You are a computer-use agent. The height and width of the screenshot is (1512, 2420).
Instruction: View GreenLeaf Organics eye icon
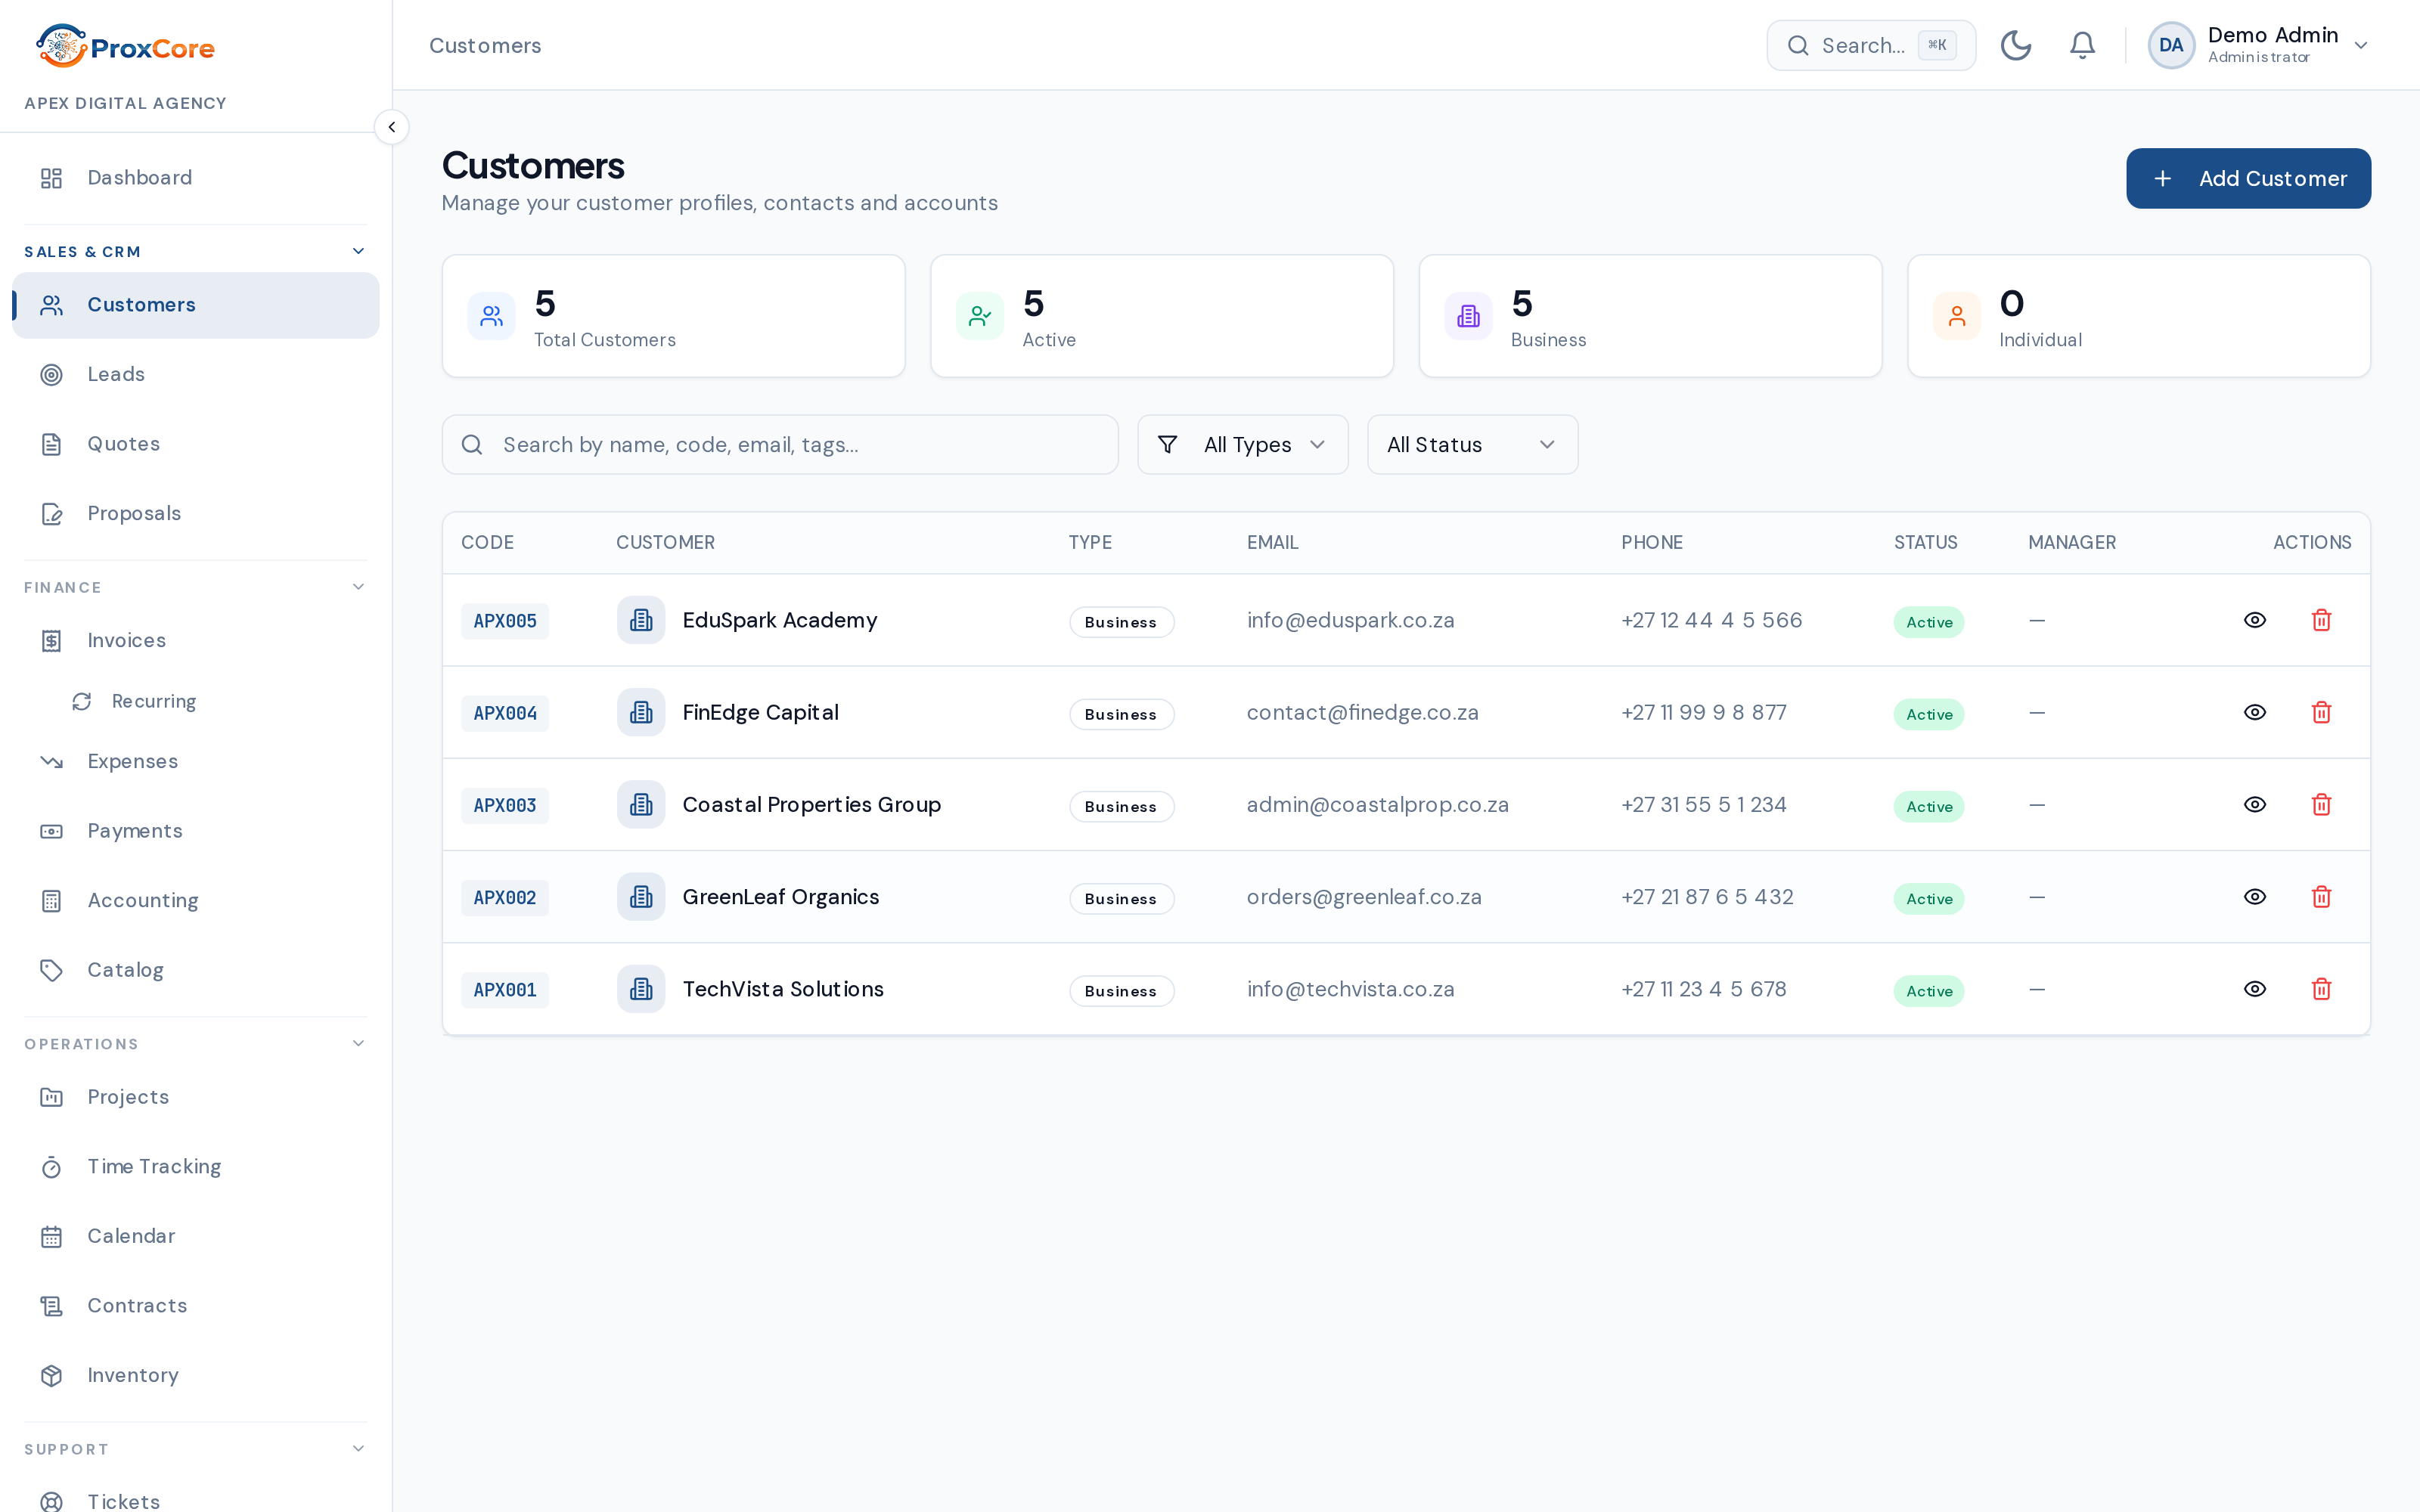tap(2254, 896)
